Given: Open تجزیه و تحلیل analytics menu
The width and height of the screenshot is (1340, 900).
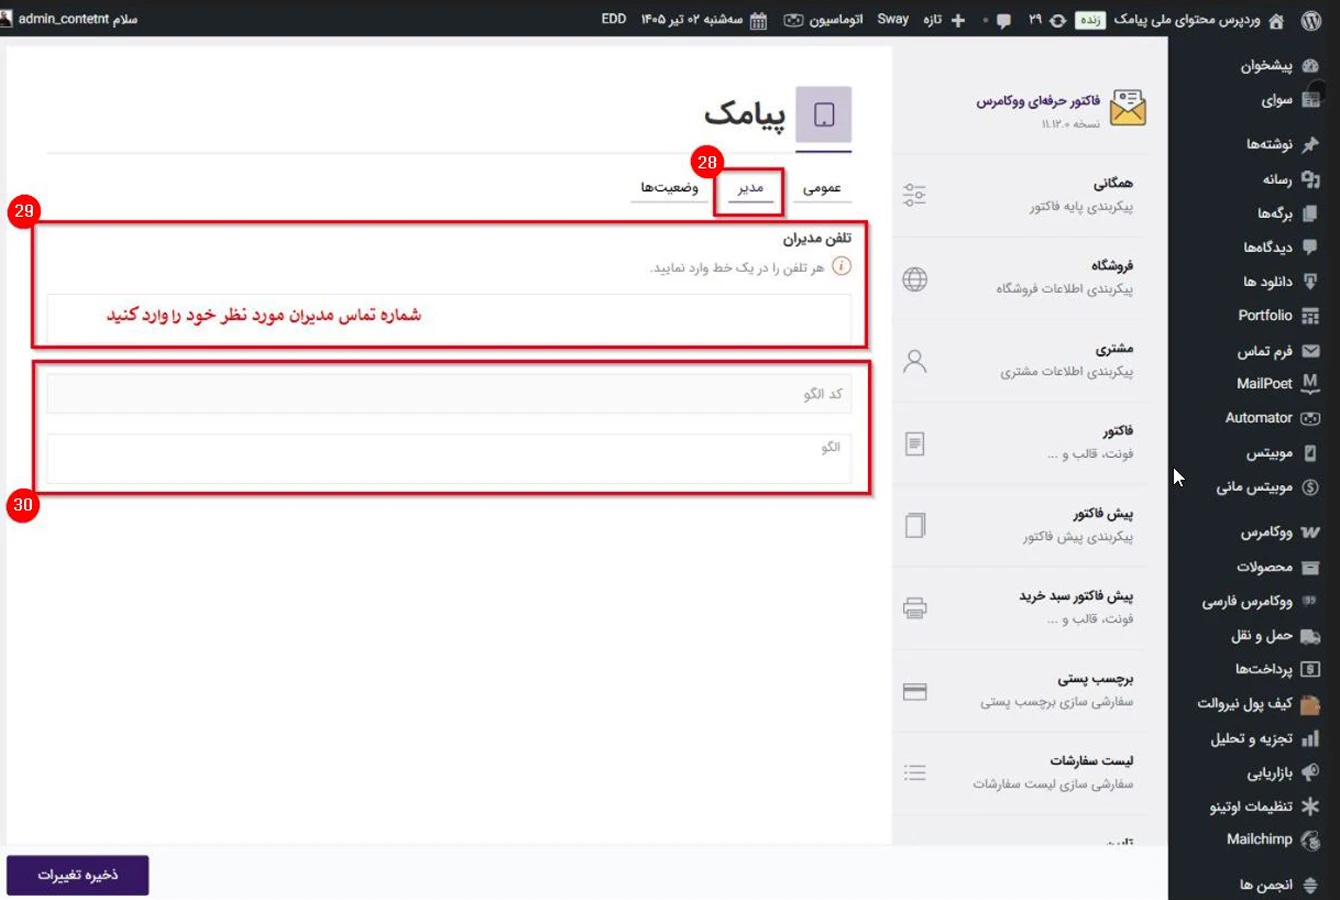Looking at the screenshot, I should tap(1254, 739).
